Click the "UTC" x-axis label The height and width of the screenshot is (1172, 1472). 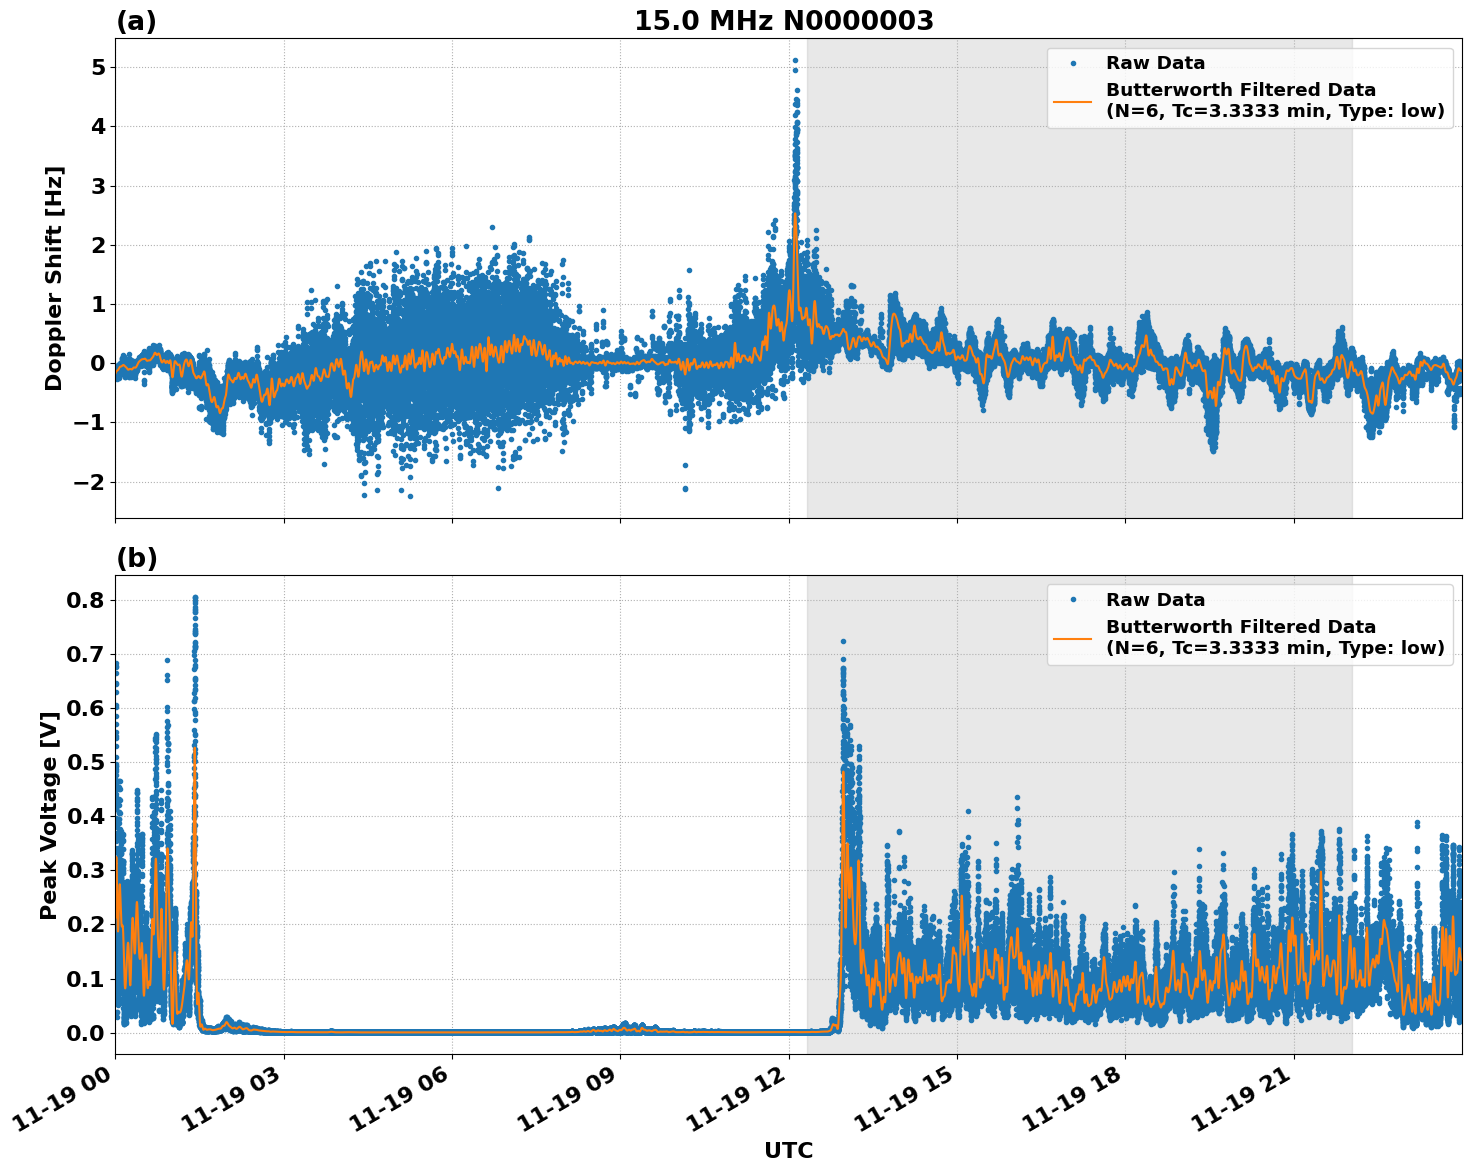pyautogui.click(x=788, y=1151)
